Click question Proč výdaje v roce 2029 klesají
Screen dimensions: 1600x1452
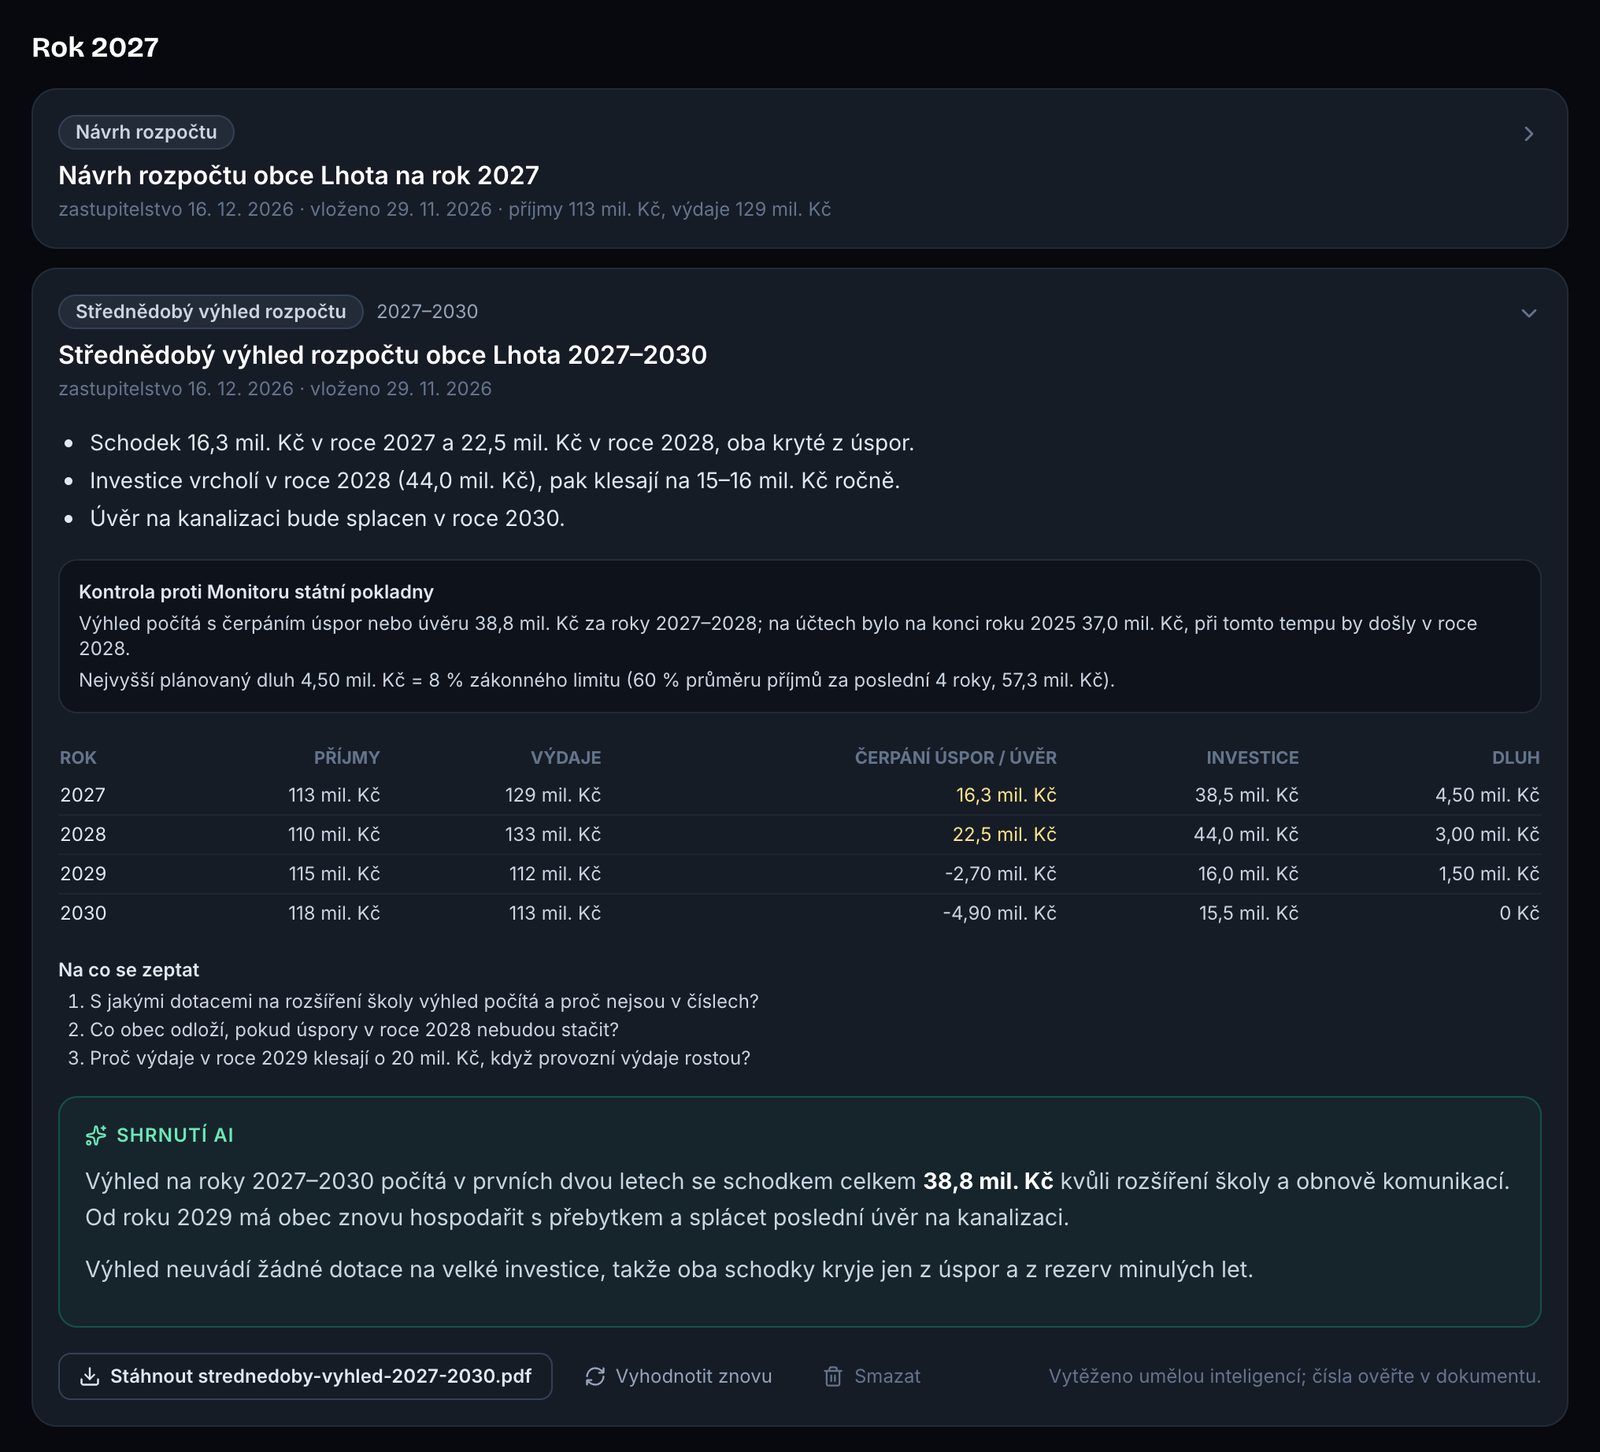click(420, 1058)
